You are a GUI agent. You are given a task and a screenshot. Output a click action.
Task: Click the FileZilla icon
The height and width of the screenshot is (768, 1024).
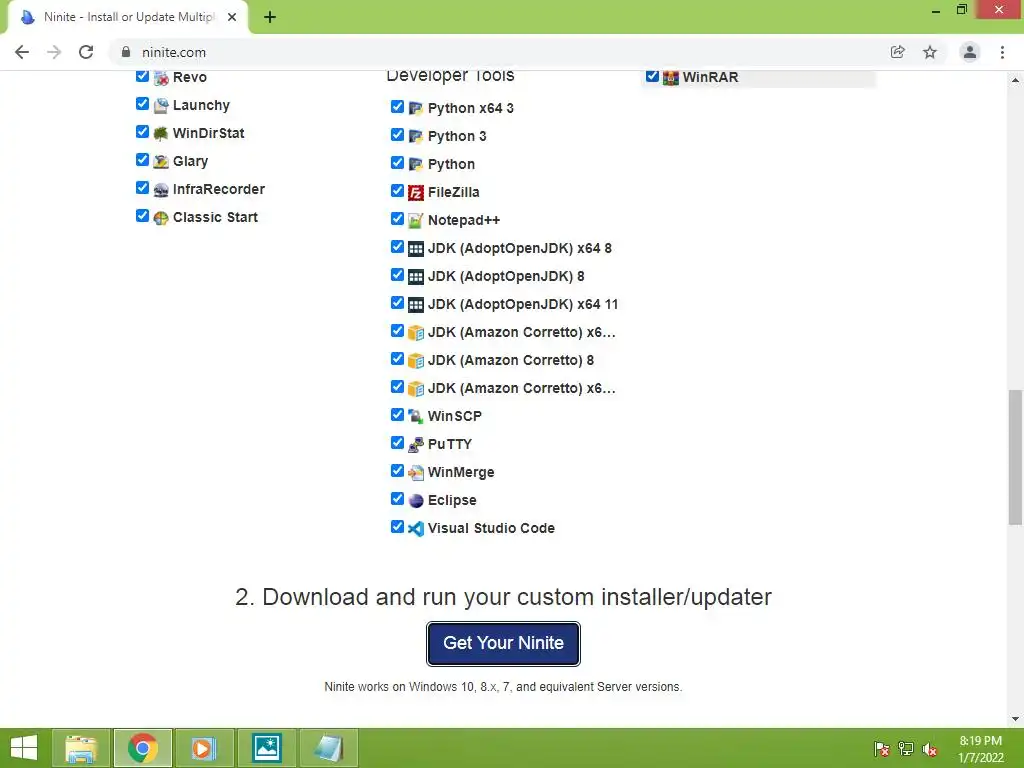tap(415, 193)
